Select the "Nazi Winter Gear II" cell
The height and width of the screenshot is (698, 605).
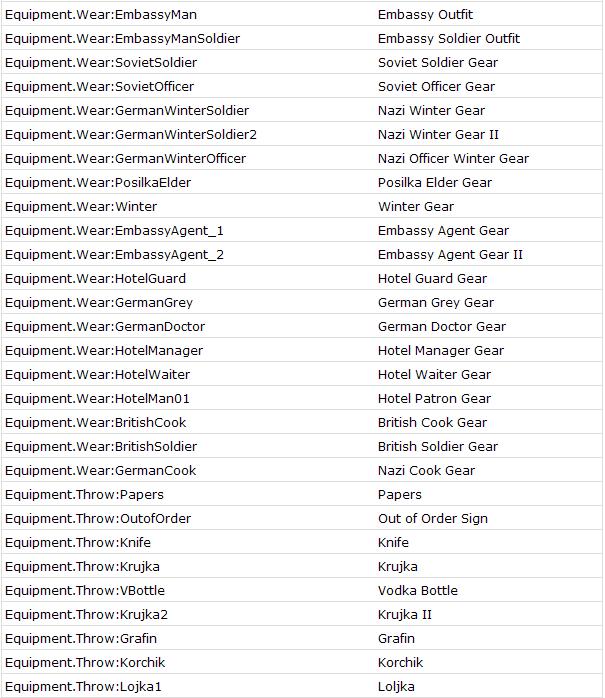pos(438,135)
